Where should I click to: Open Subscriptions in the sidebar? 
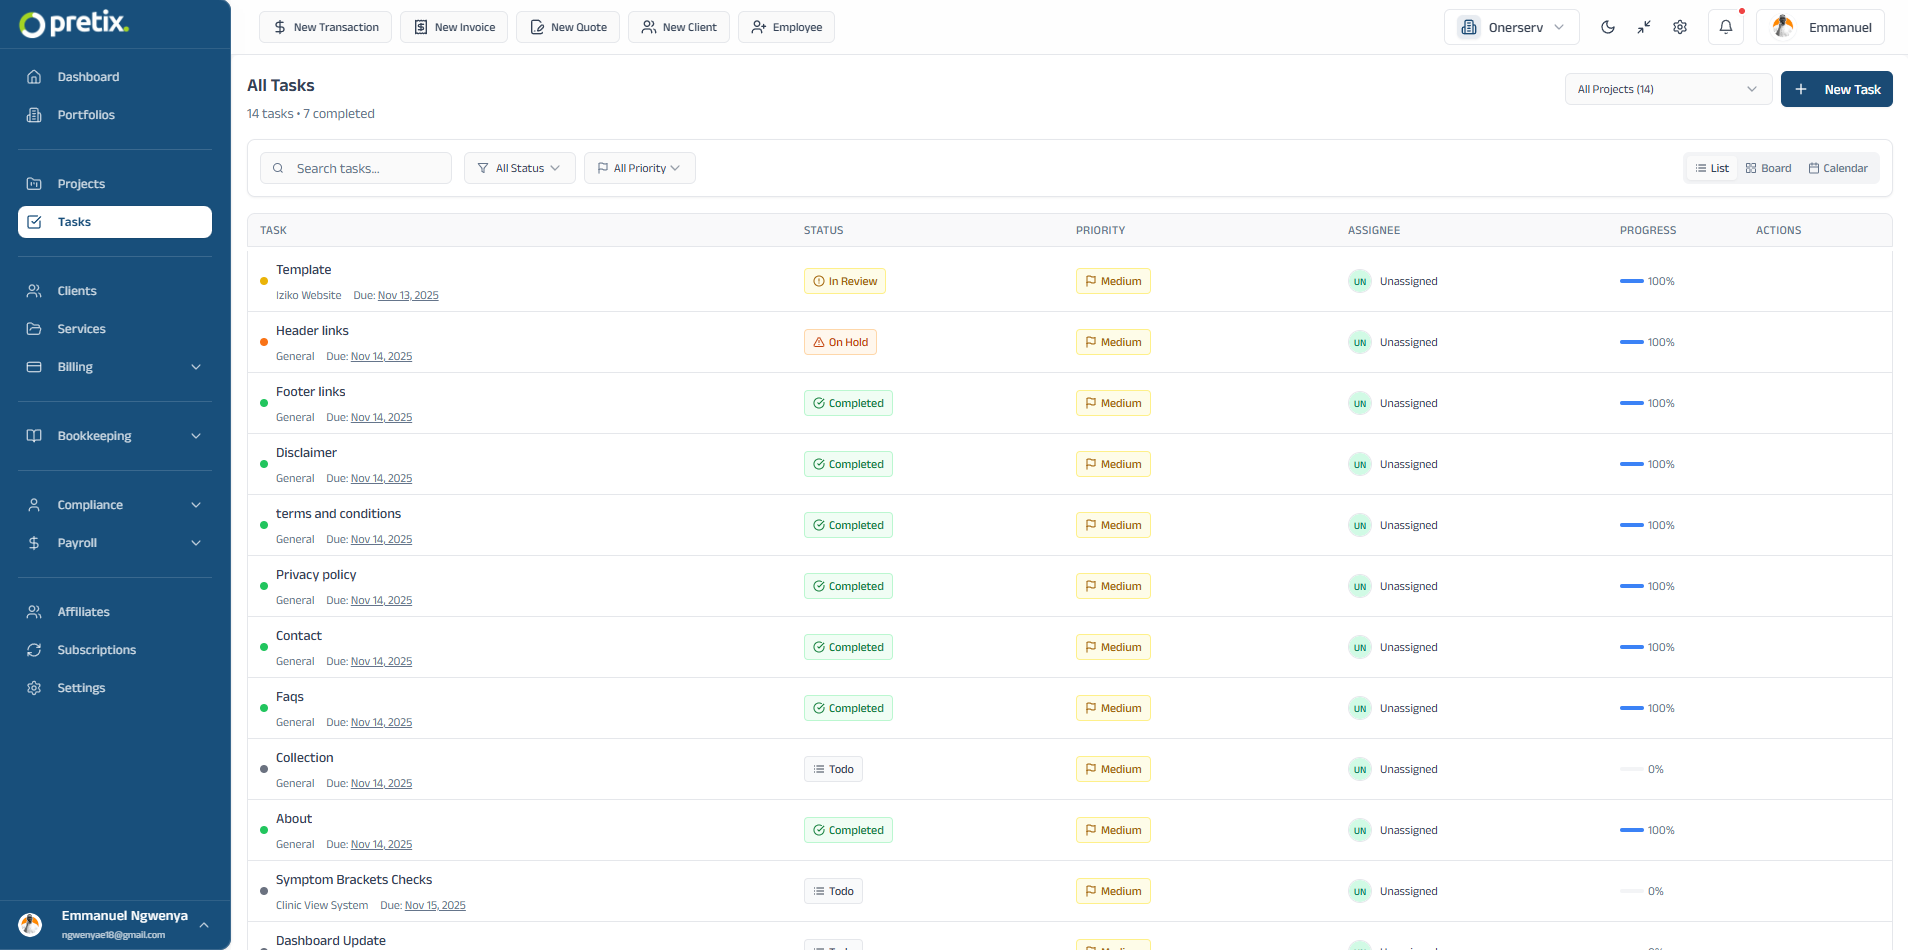pyautogui.click(x=96, y=650)
